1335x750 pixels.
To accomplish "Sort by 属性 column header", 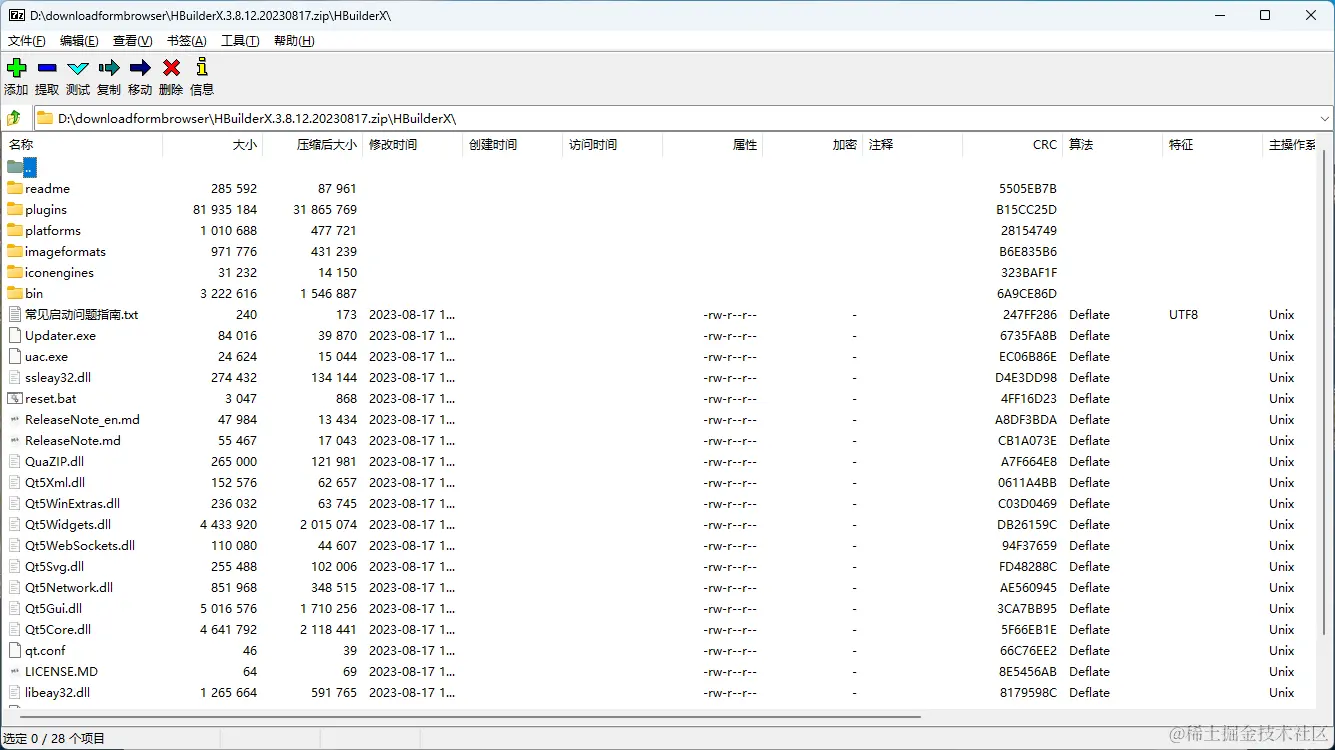I will click(712, 145).
